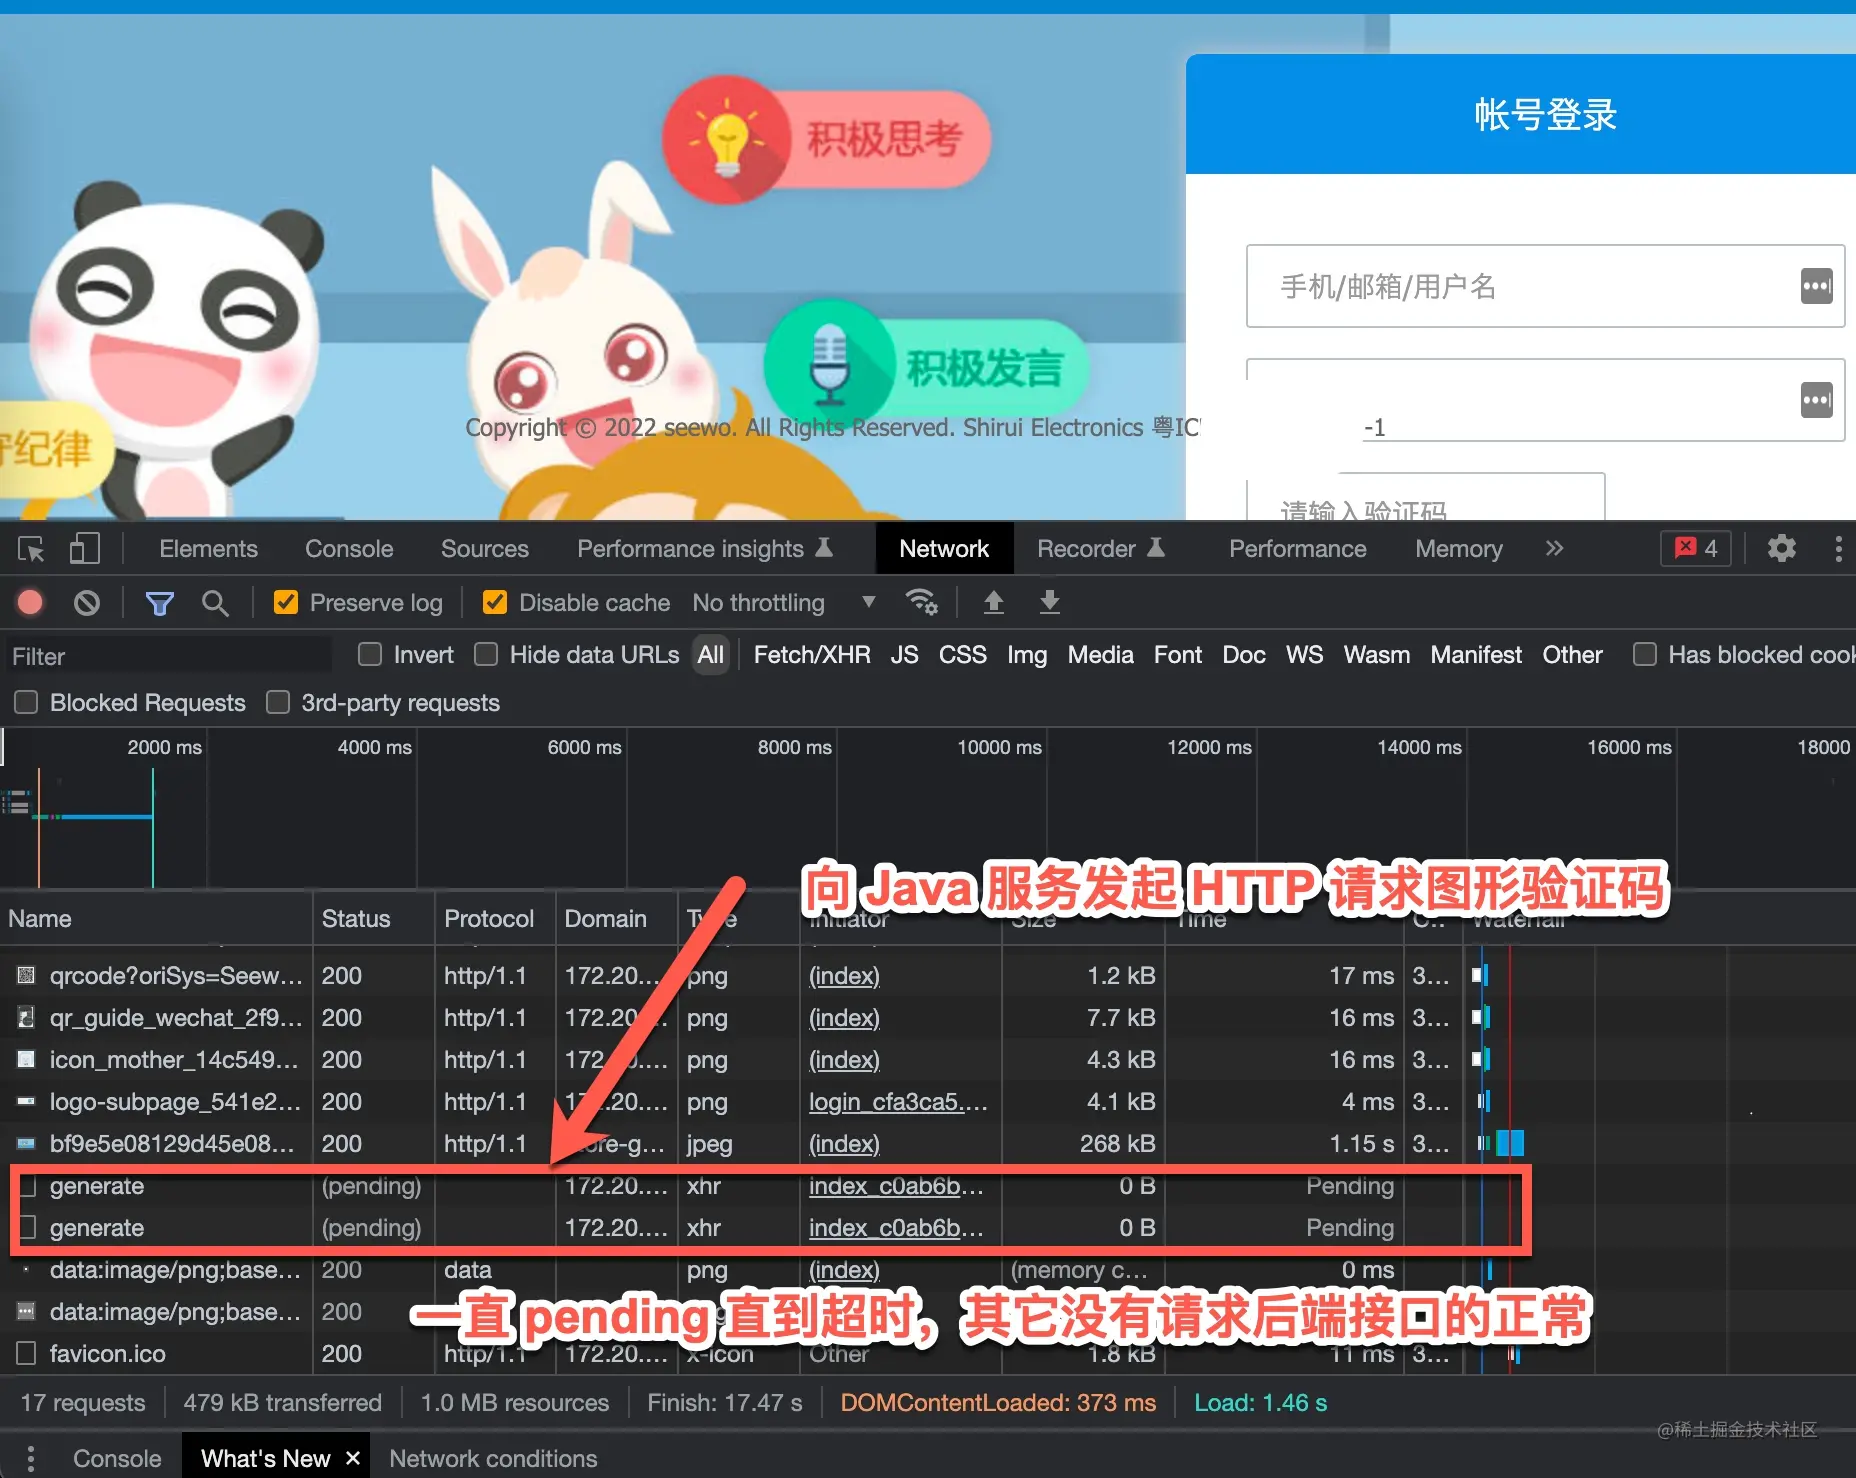Open login_cfa3ca5 initiator link
The image size is (1856, 1478).
[897, 1102]
